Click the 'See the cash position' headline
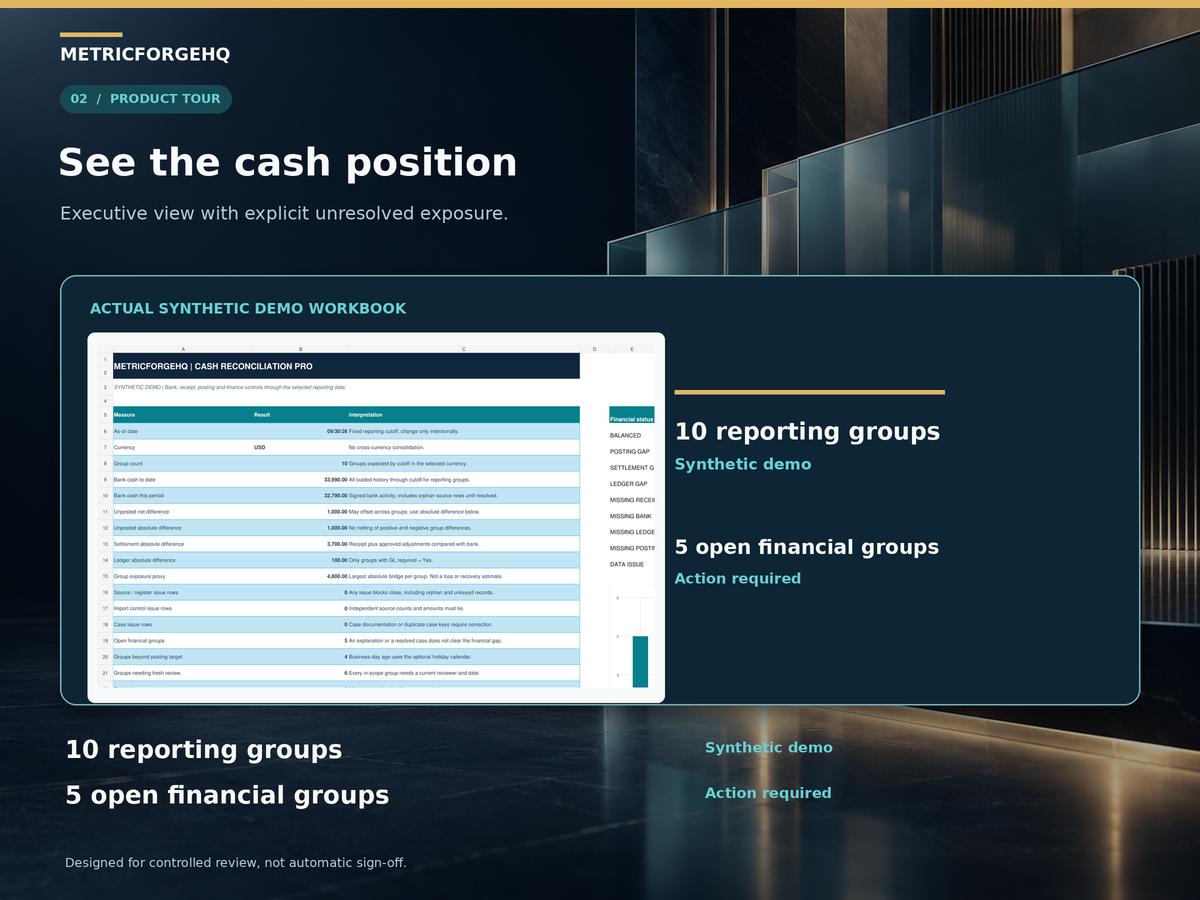The width and height of the screenshot is (1200, 900). 288,162
